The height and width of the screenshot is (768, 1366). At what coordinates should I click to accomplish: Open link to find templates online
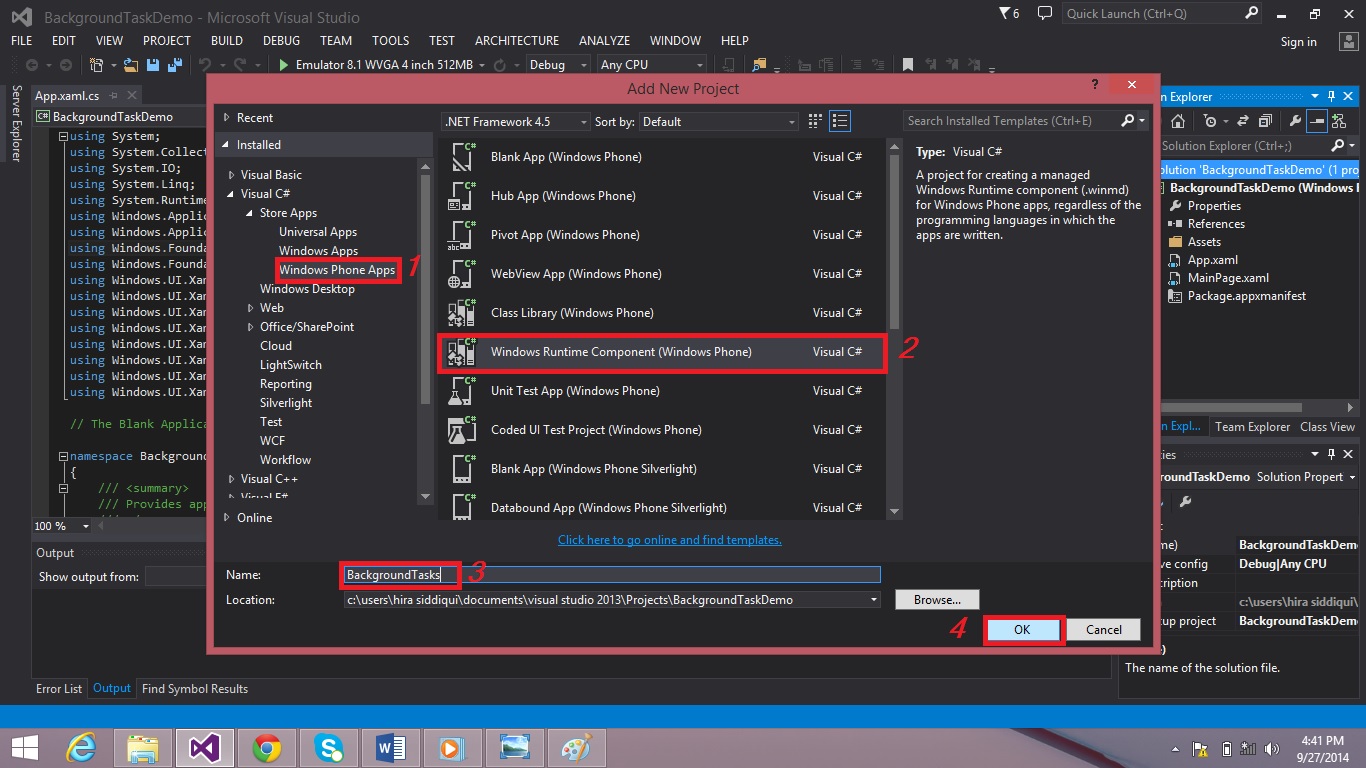pyautogui.click(x=669, y=540)
